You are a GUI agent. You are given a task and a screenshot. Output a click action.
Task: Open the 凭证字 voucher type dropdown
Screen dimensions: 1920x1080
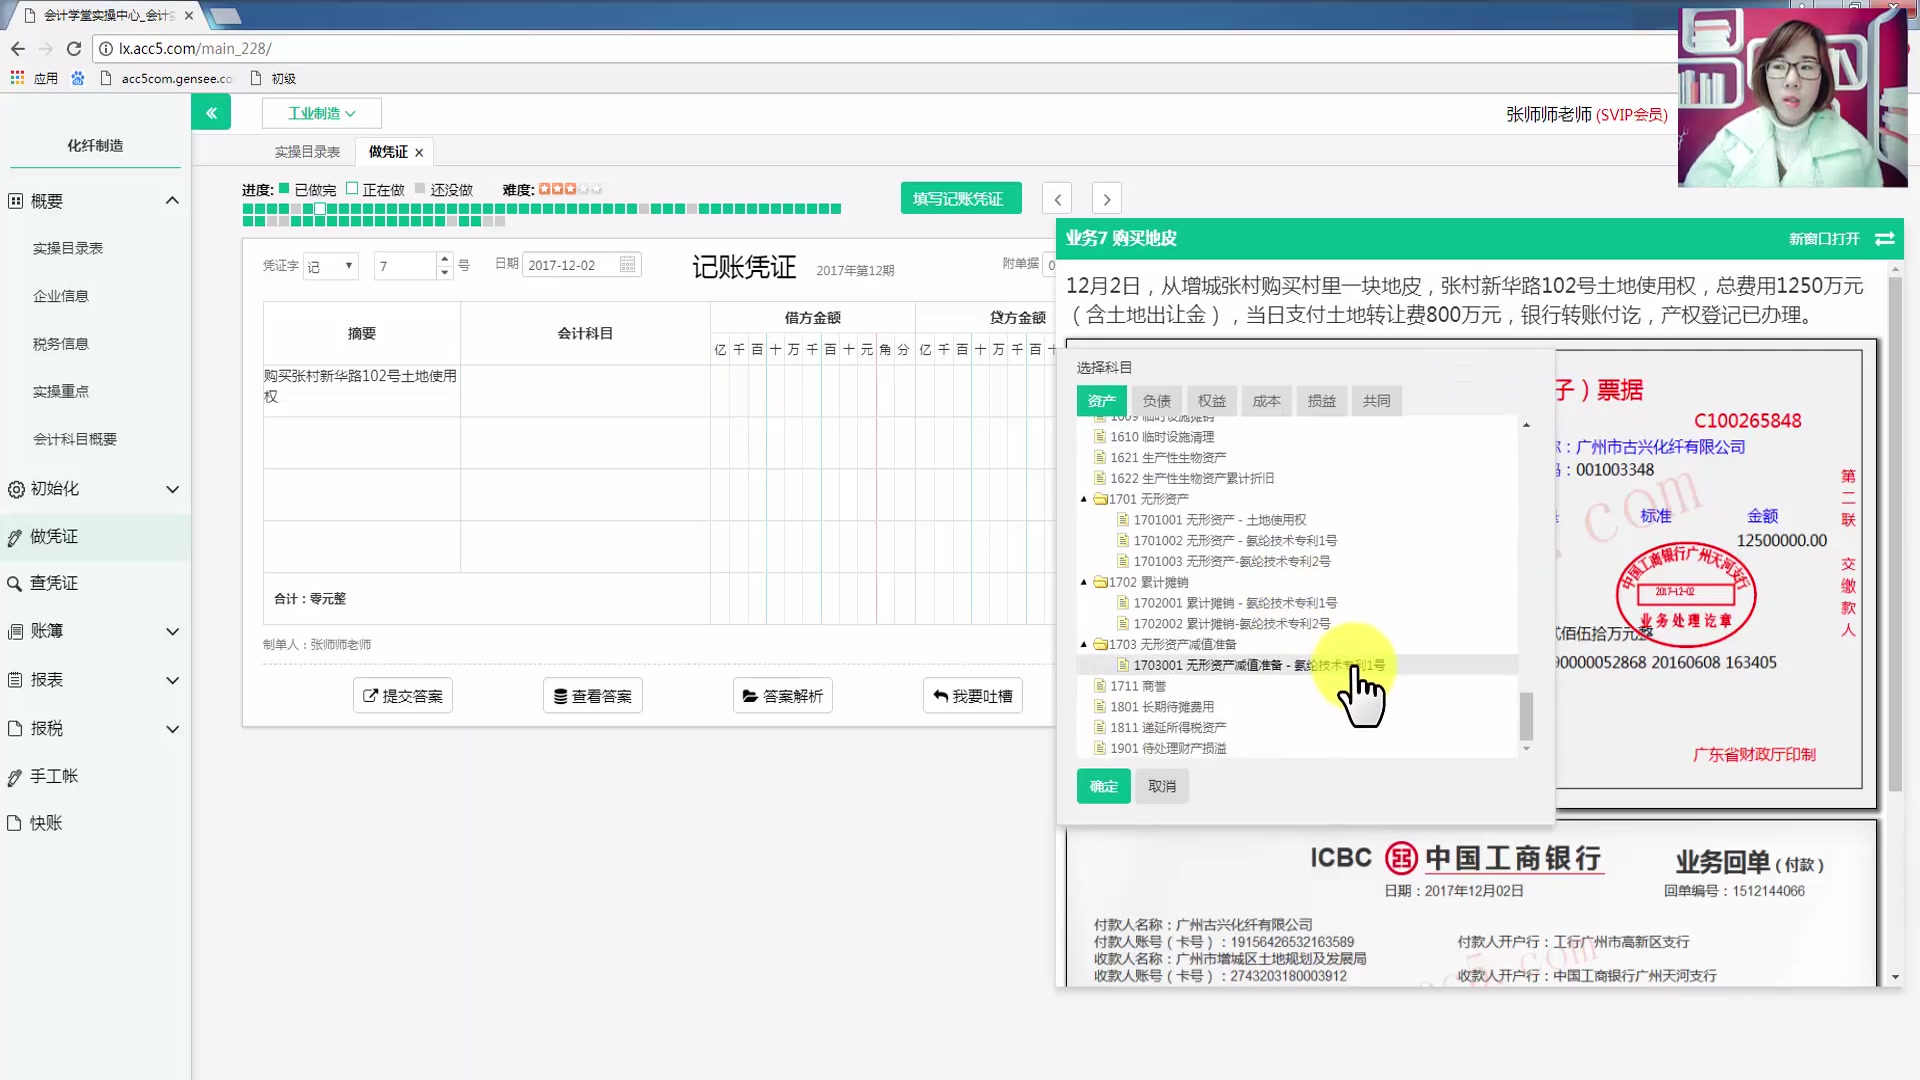pos(330,265)
